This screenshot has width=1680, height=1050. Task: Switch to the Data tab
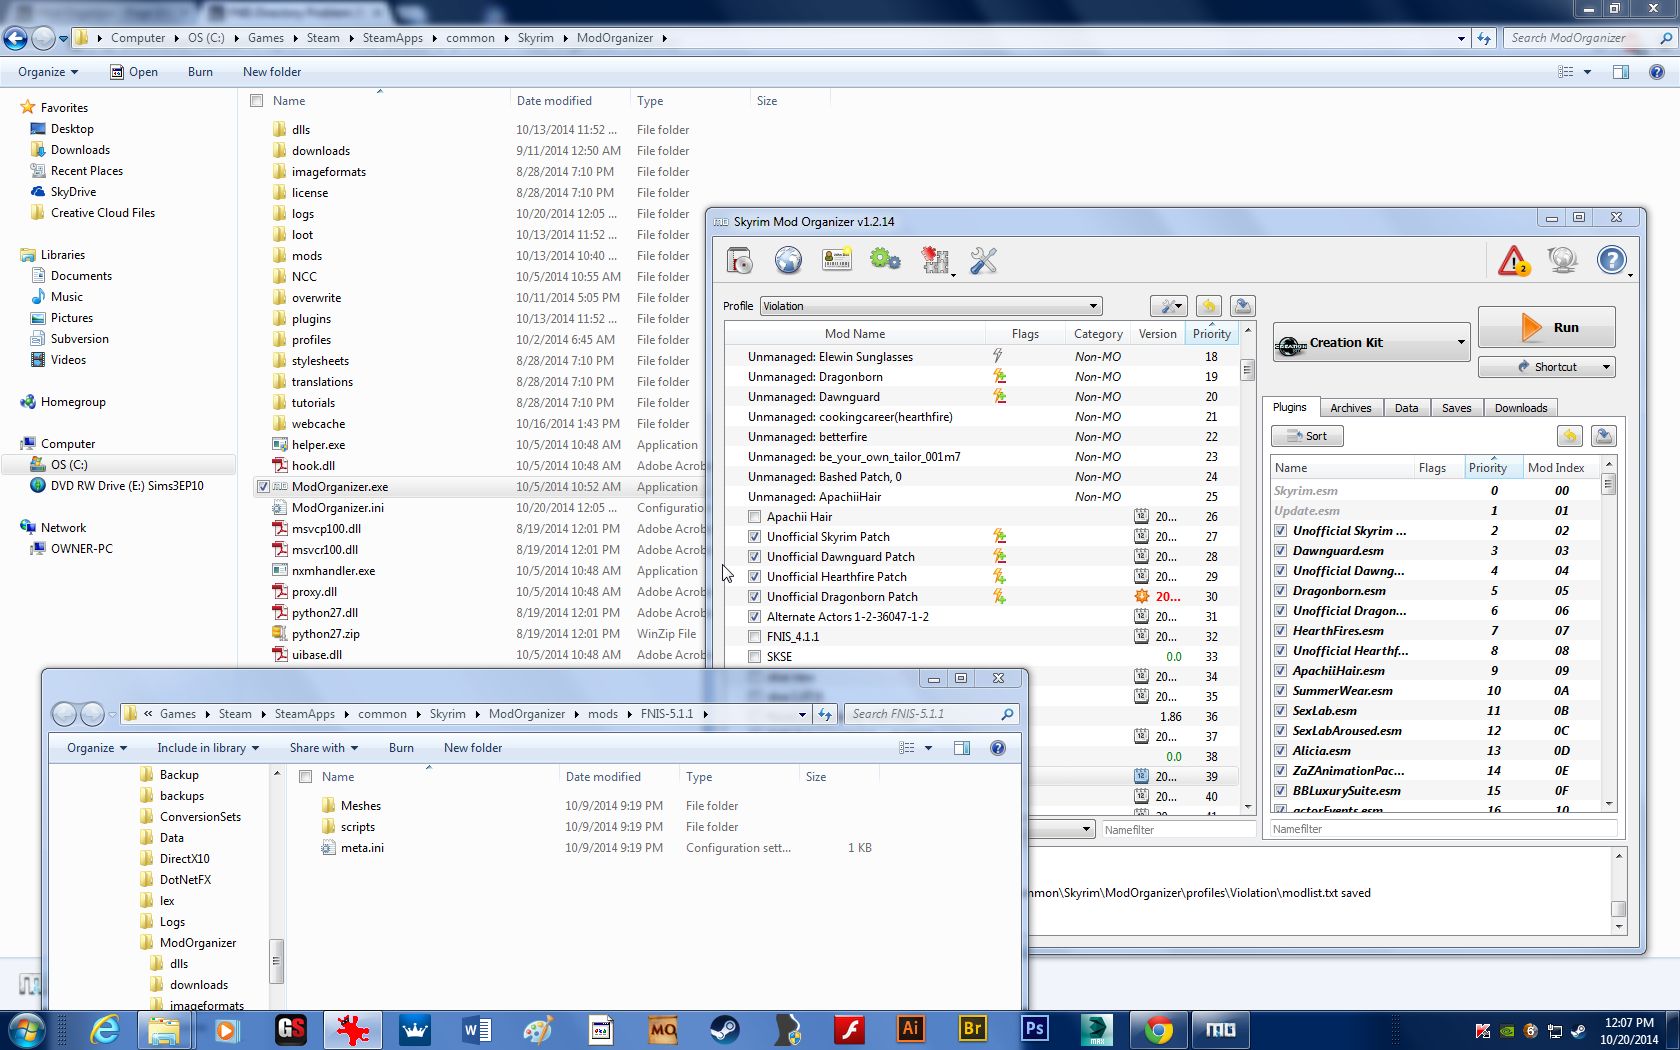[1406, 408]
